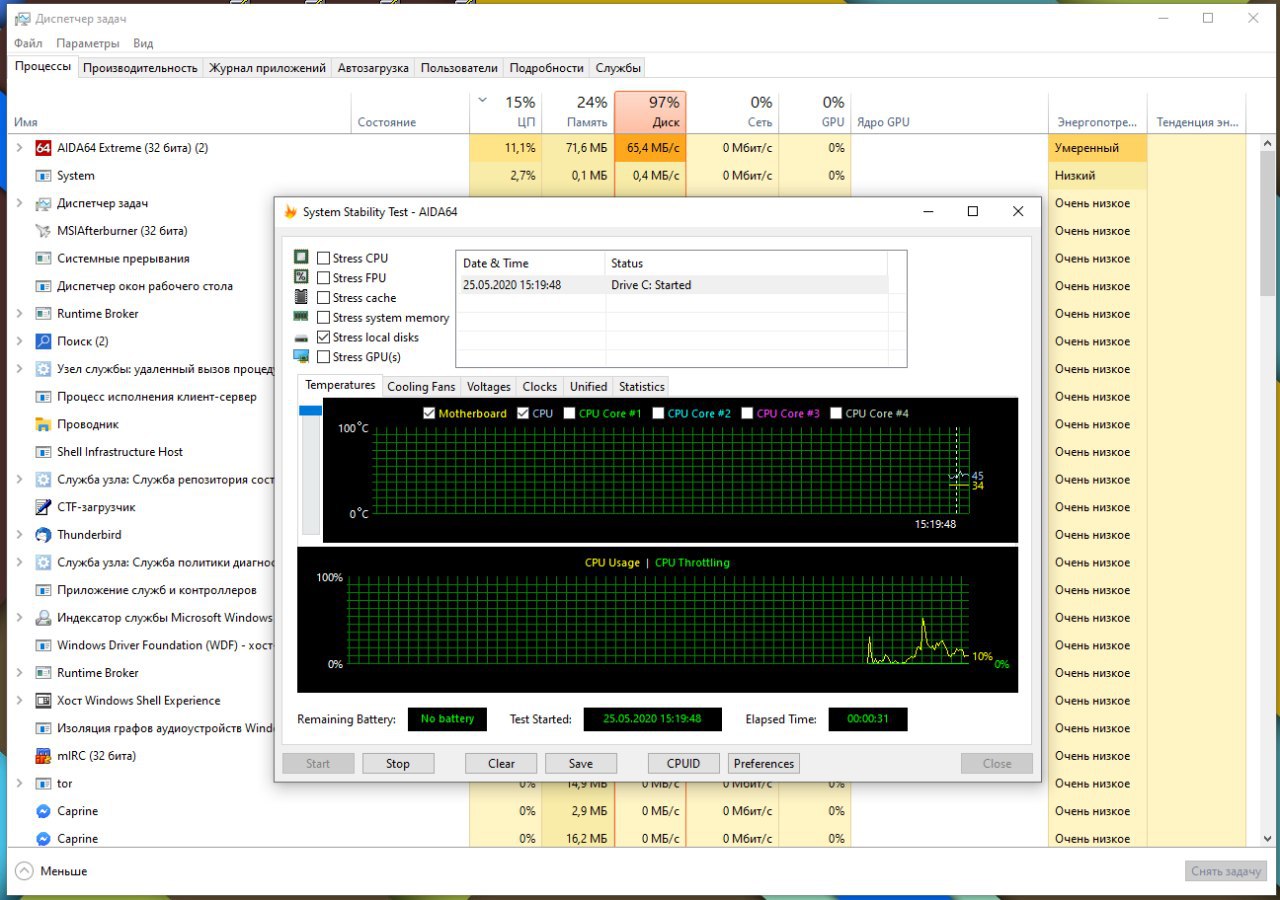Open CPUID from the stability test window

(684, 764)
